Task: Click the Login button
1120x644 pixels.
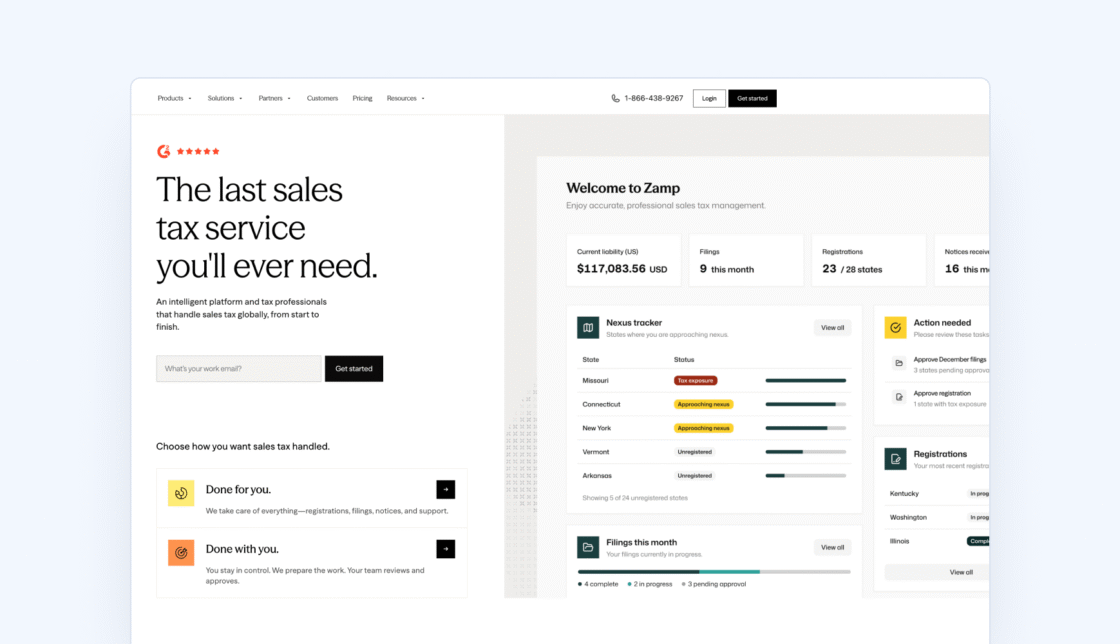Action: pos(709,99)
